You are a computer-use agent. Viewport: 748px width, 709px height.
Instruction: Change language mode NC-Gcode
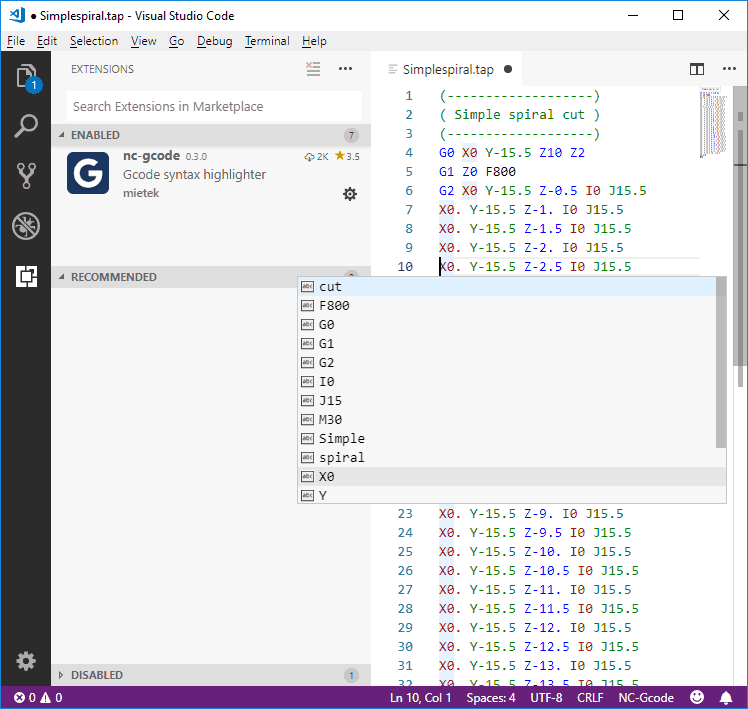[x=646, y=698]
